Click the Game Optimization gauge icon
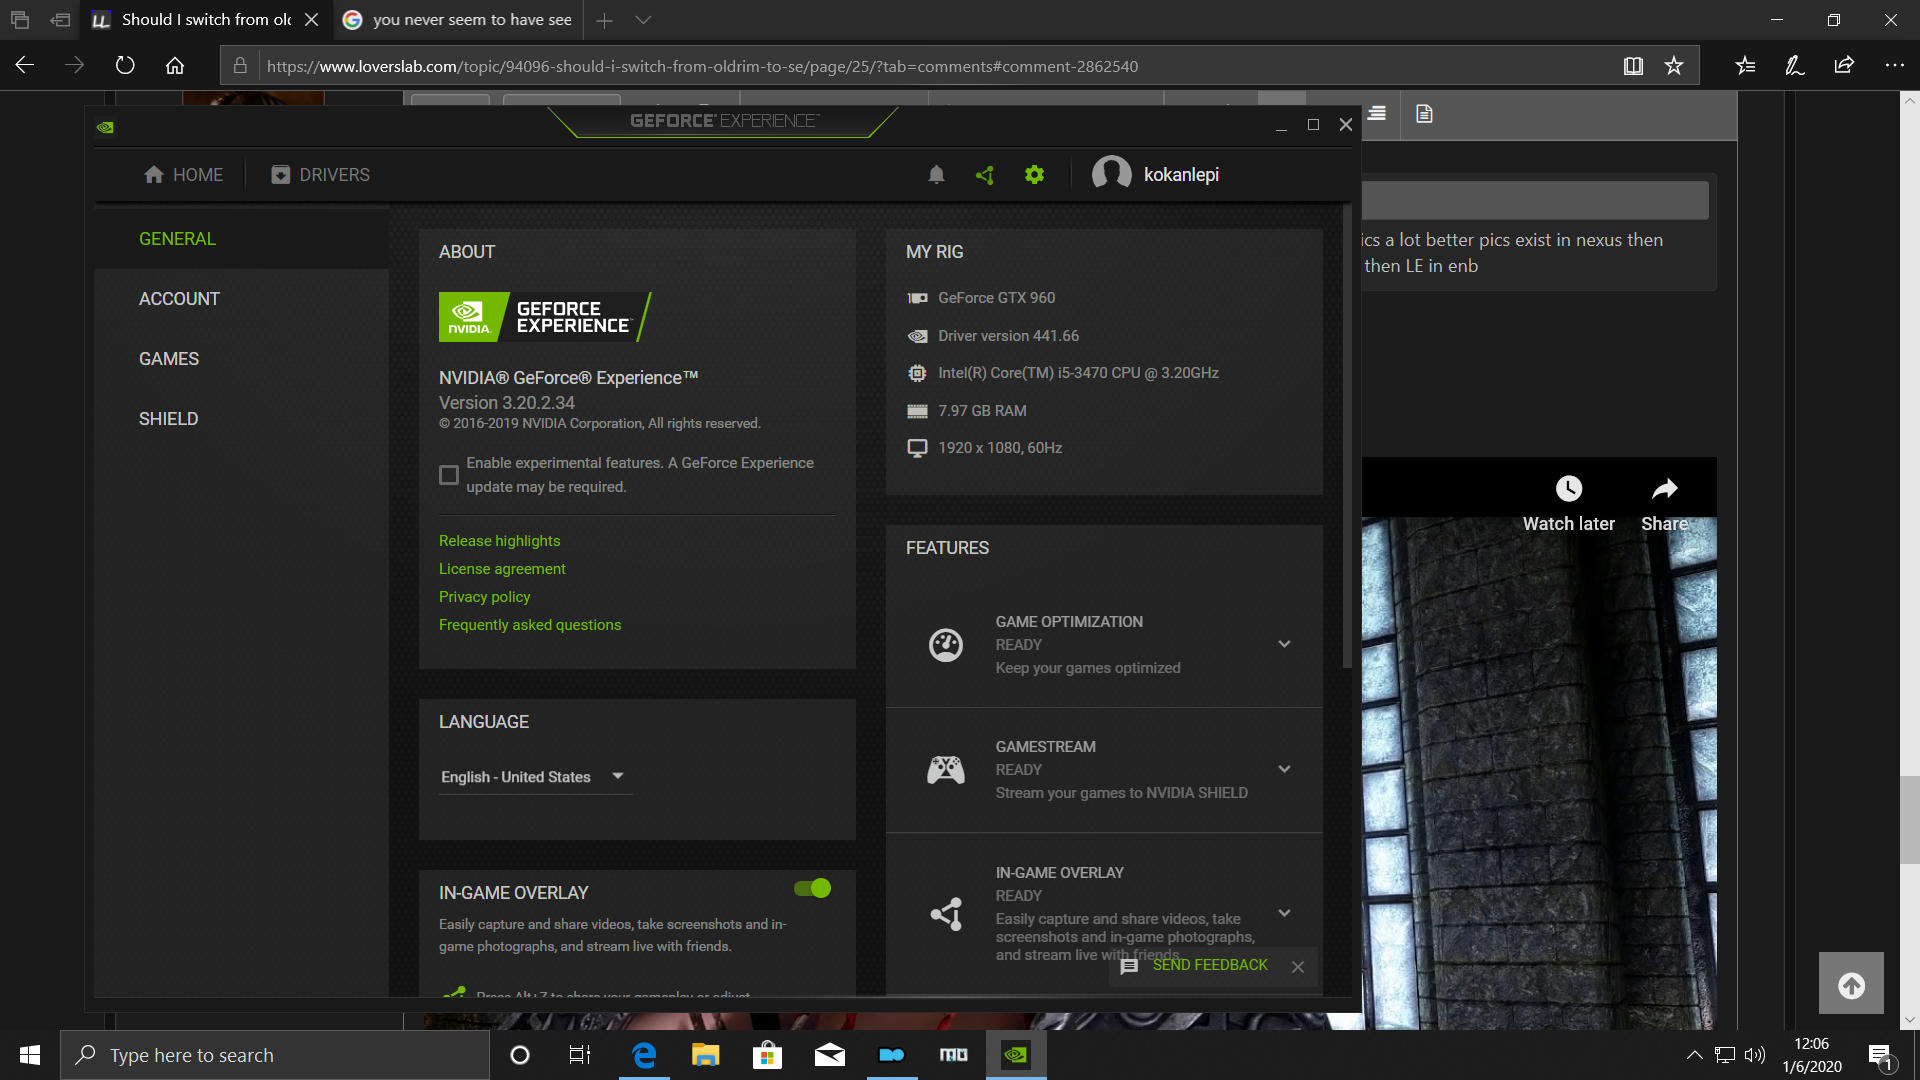 coord(946,645)
